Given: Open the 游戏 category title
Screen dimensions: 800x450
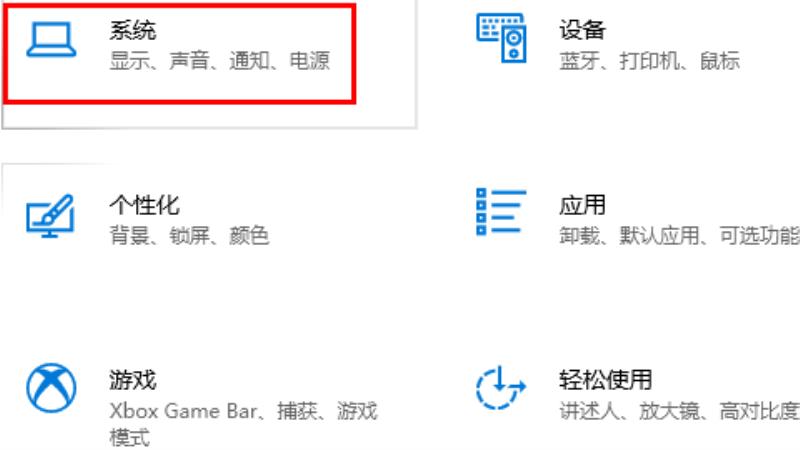Looking at the screenshot, I should [133, 380].
